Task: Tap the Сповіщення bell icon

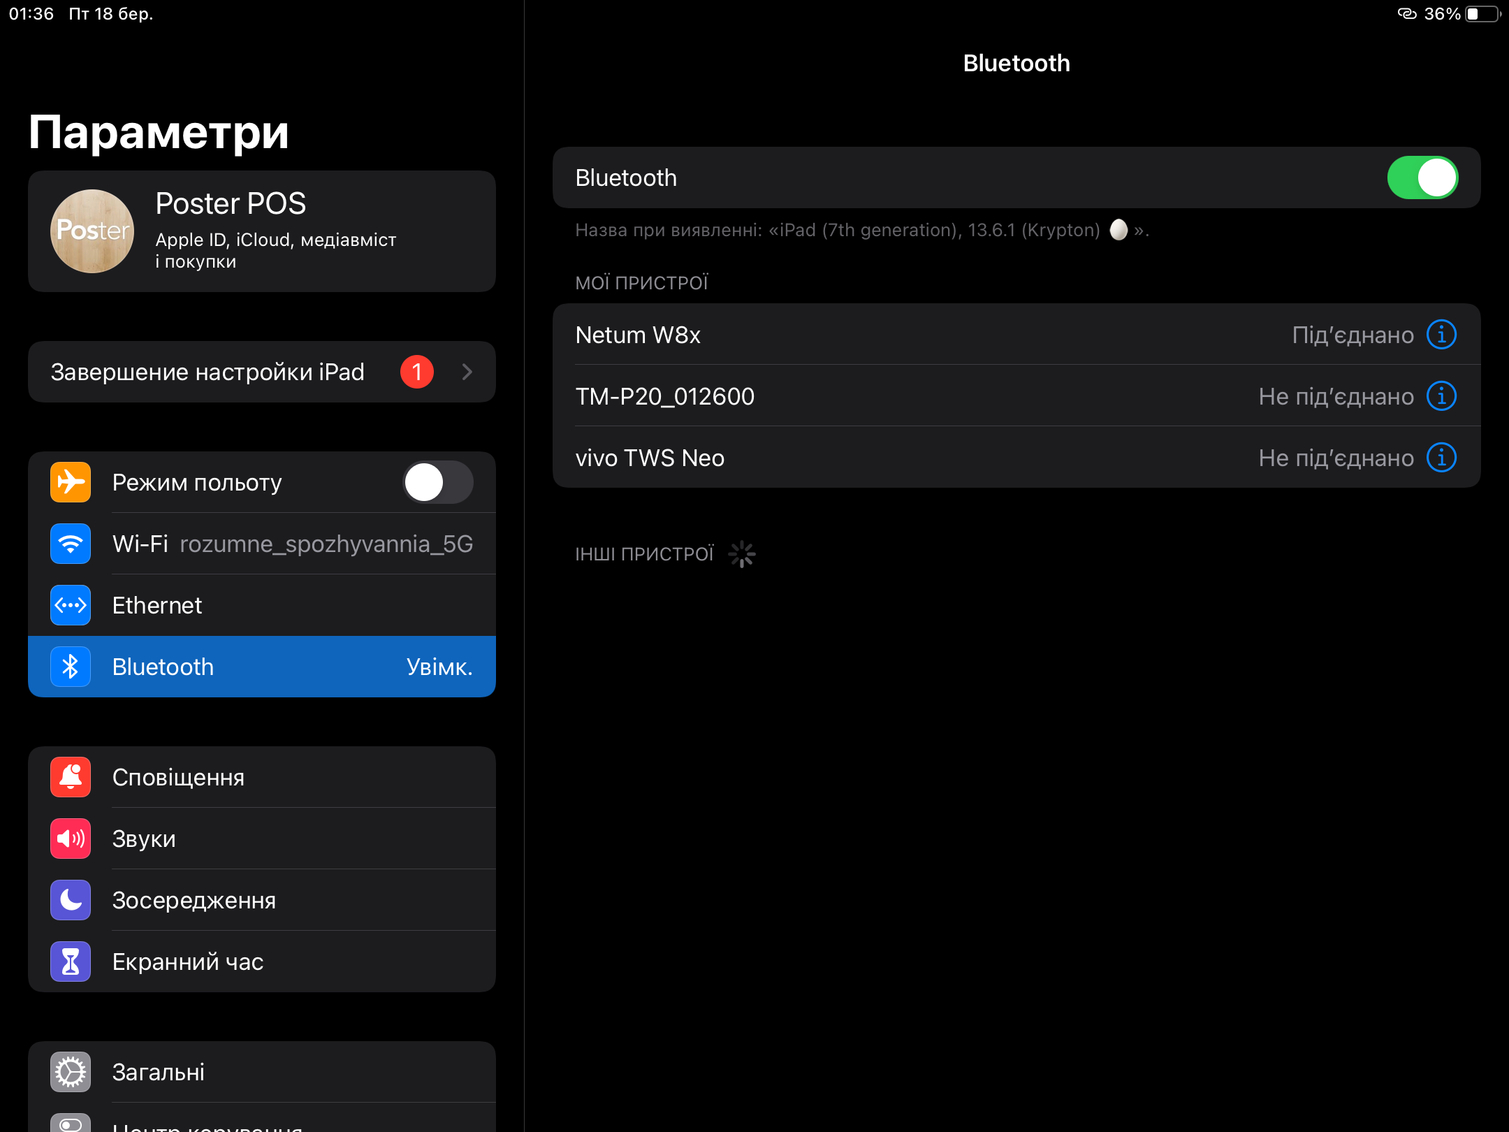Action: (x=71, y=777)
